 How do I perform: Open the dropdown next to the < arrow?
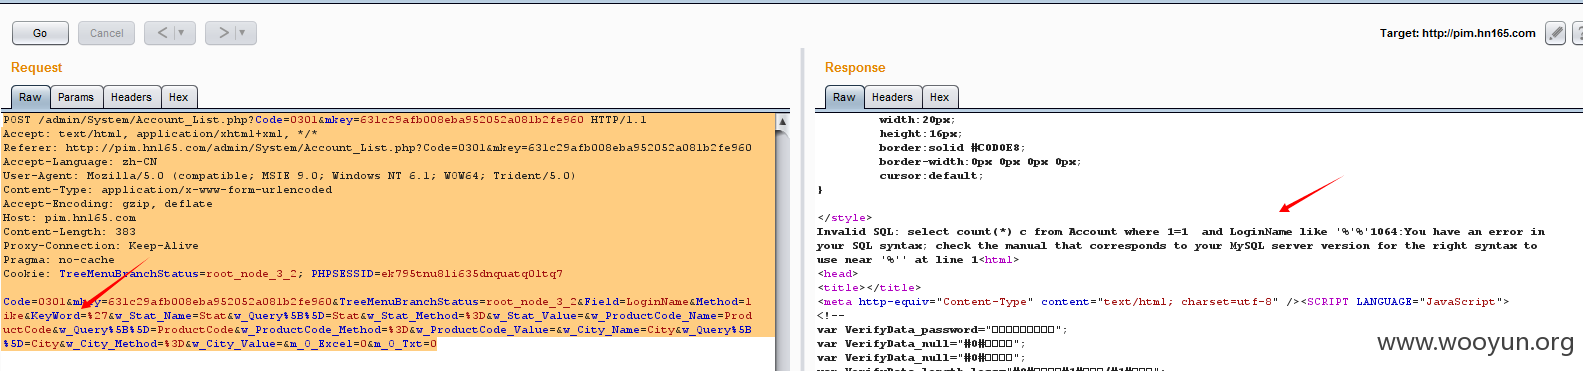click(183, 33)
